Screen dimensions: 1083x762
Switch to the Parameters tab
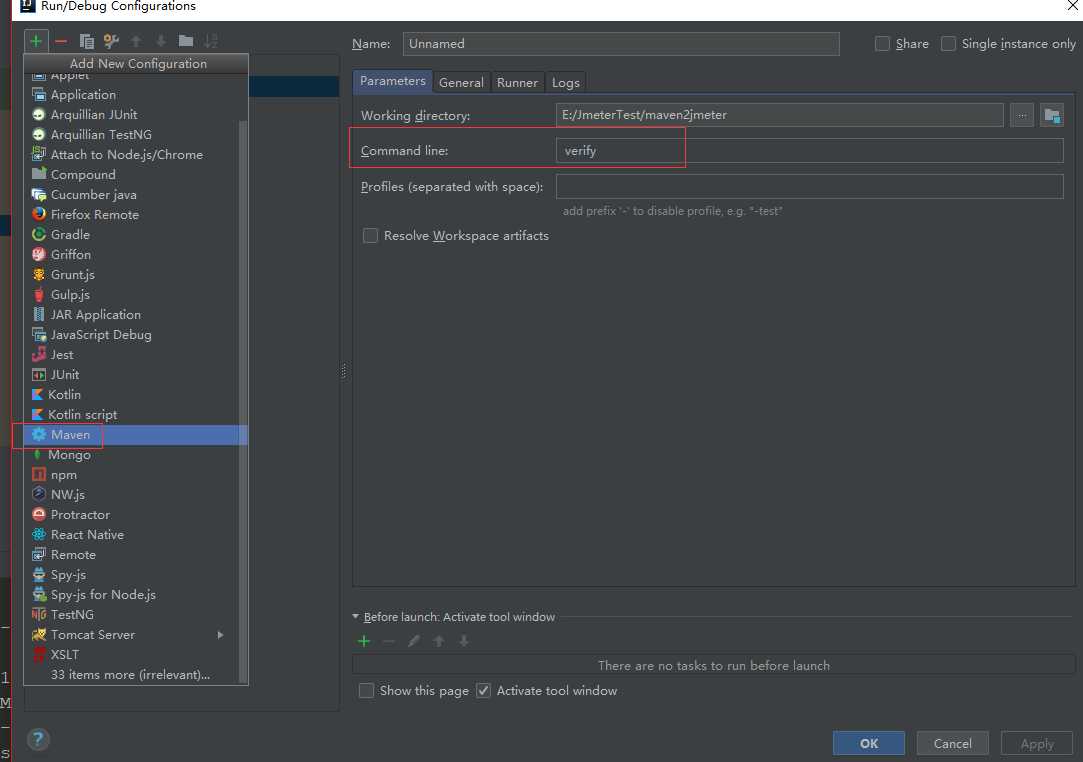[x=392, y=82]
